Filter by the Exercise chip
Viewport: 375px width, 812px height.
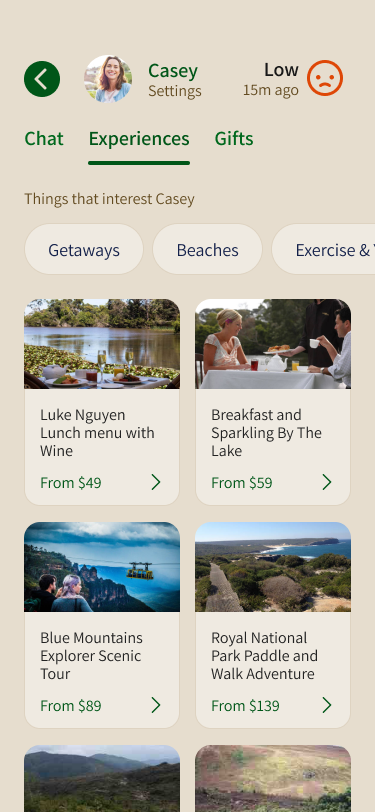pyautogui.click(x=324, y=250)
